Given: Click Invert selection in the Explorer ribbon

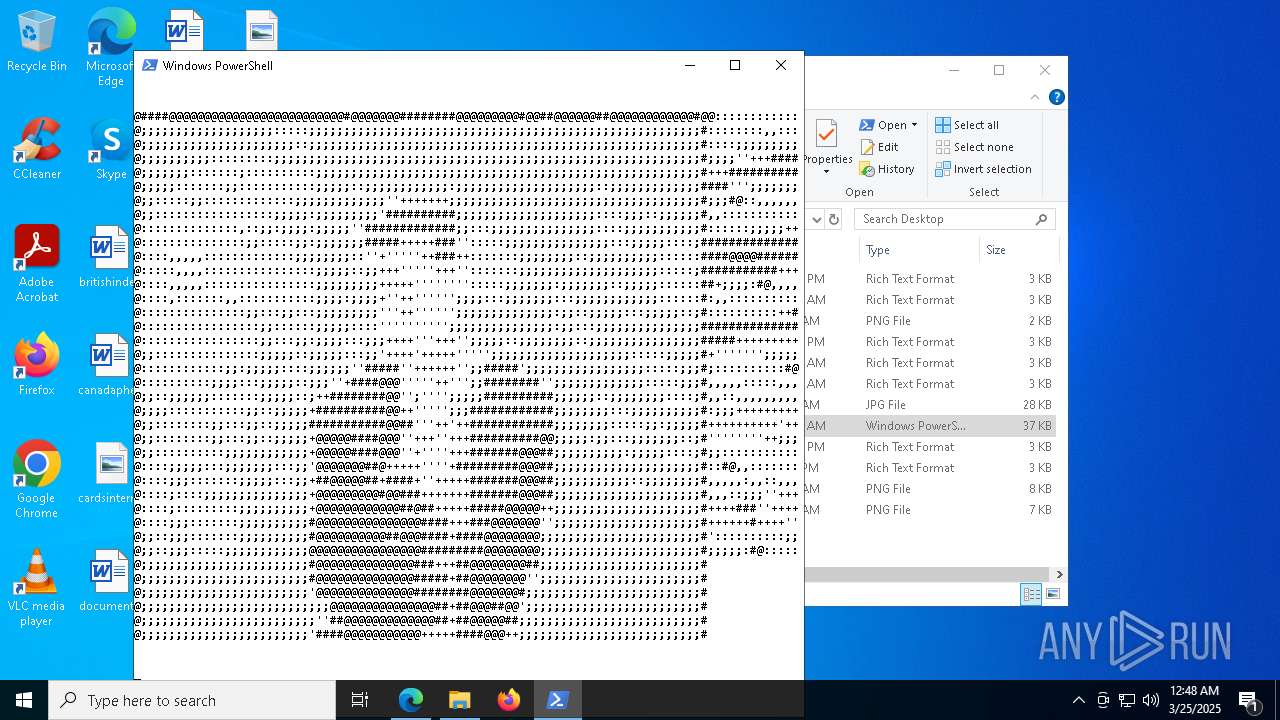Looking at the screenshot, I should 983,169.
